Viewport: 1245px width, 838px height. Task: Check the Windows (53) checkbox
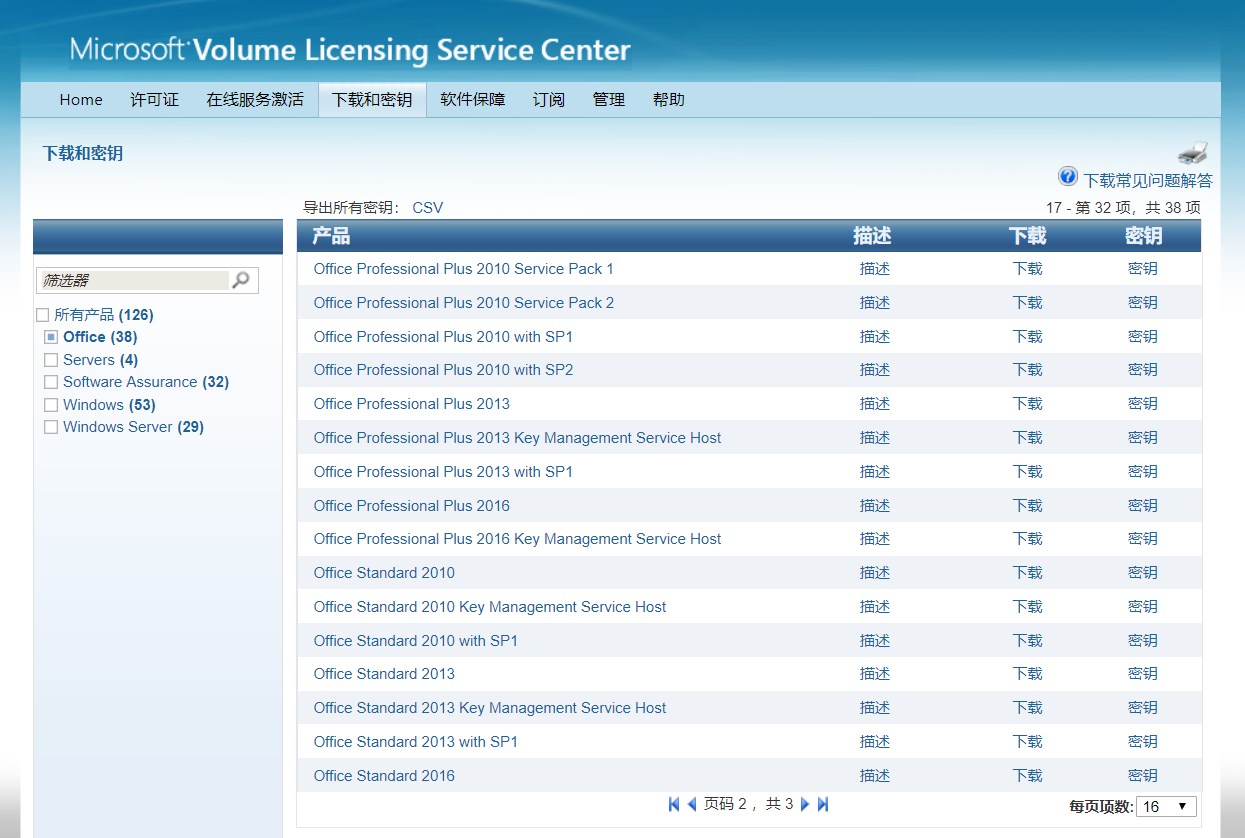[51, 405]
